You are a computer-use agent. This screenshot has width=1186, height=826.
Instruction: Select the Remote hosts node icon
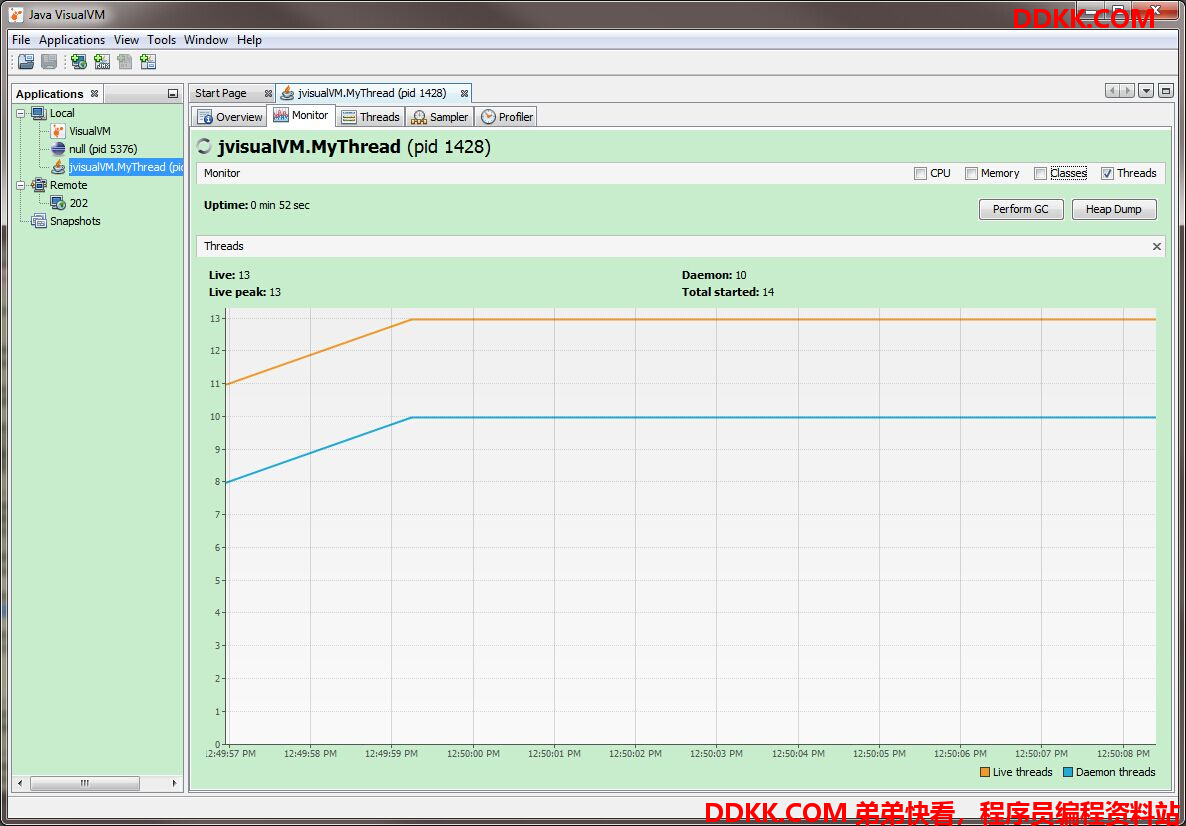tap(39, 185)
